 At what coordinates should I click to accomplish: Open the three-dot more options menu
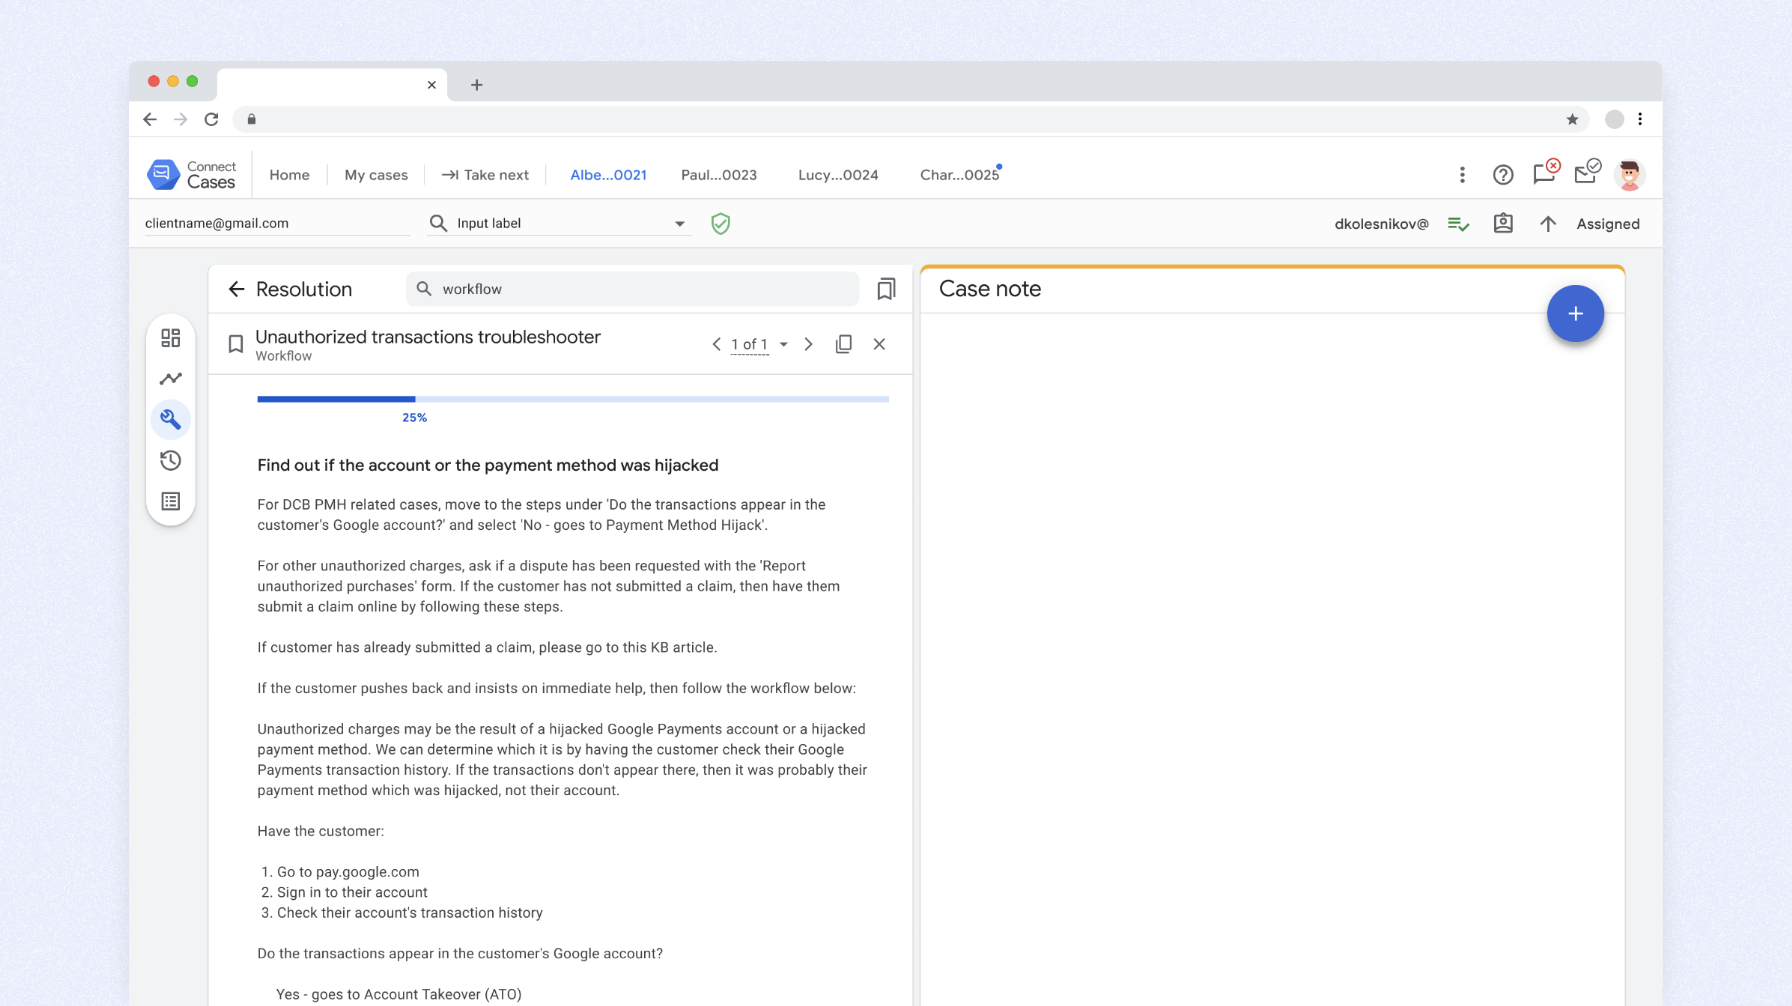click(x=1462, y=175)
